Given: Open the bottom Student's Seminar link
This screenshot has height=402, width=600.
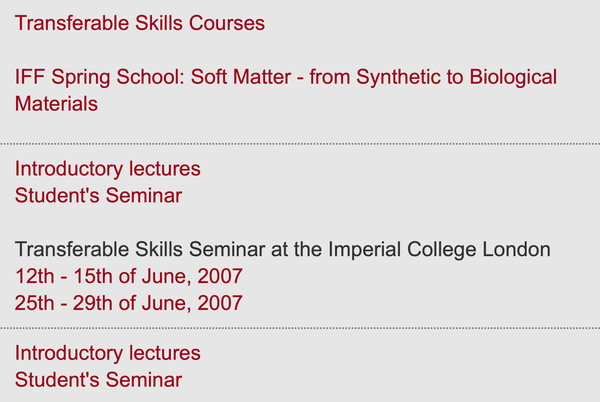Looking at the screenshot, I should 98,379.
